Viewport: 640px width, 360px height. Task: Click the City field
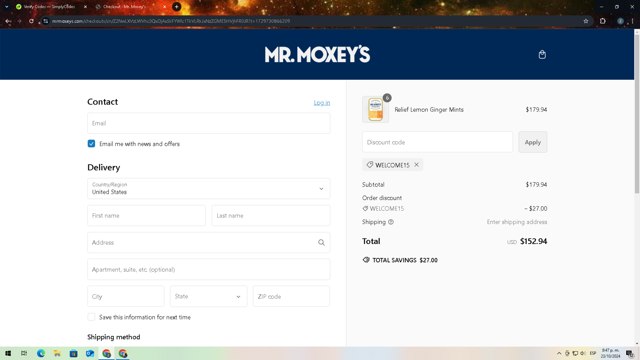pos(126,296)
